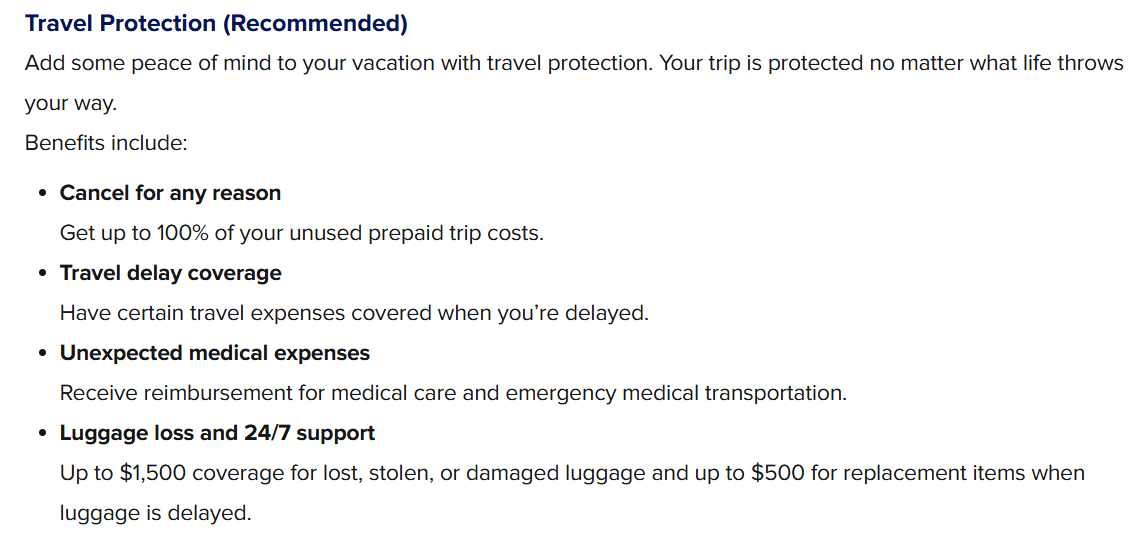Click the 'Benefits include:' text

click(106, 142)
